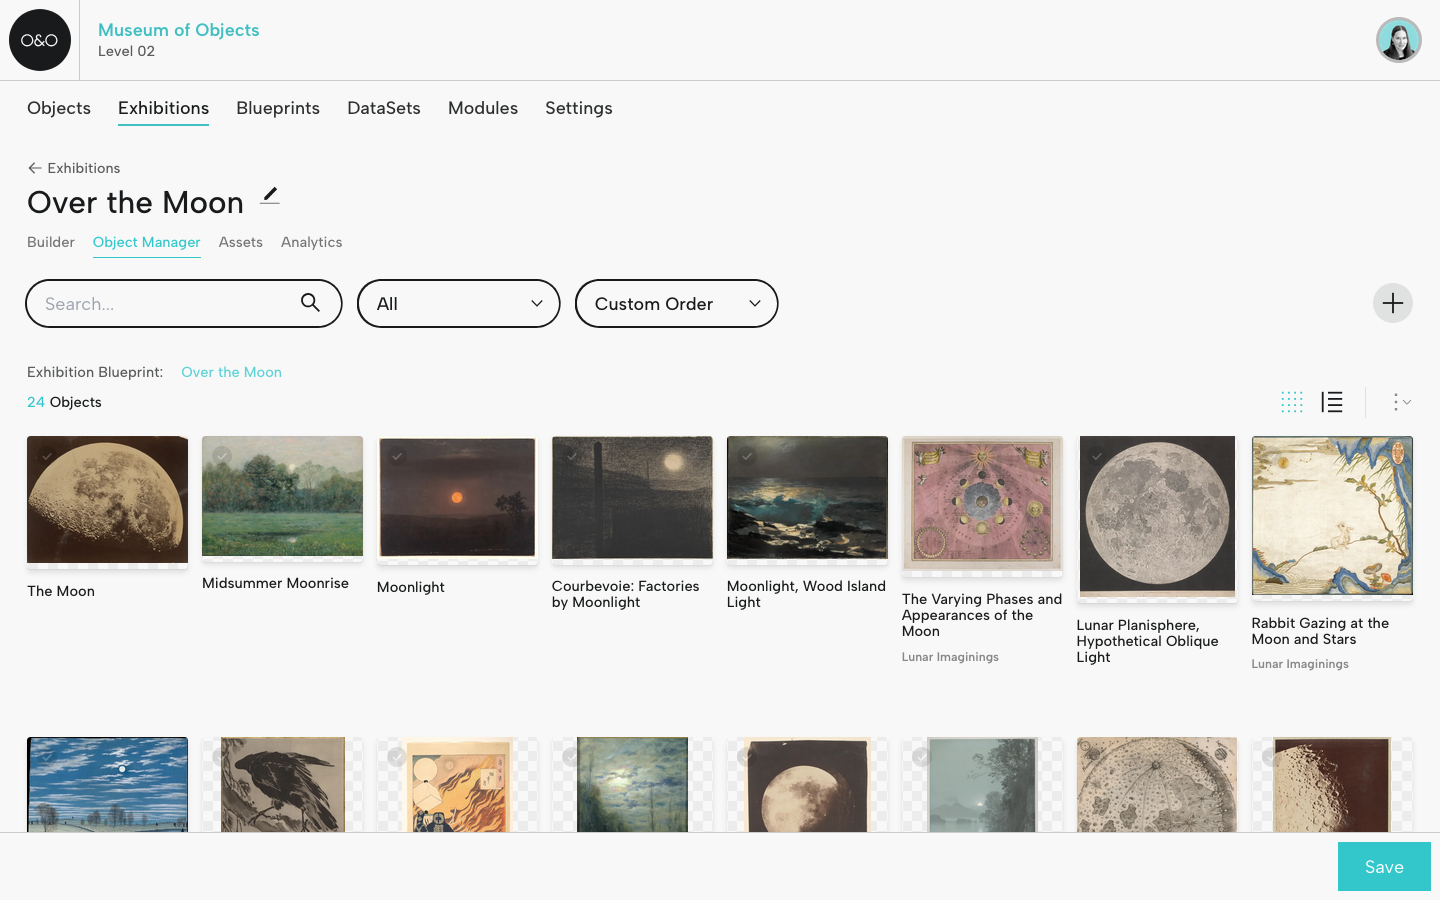Switch to list view layout
The height and width of the screenshot is (900, 1440).
(x=1332, y=401)
